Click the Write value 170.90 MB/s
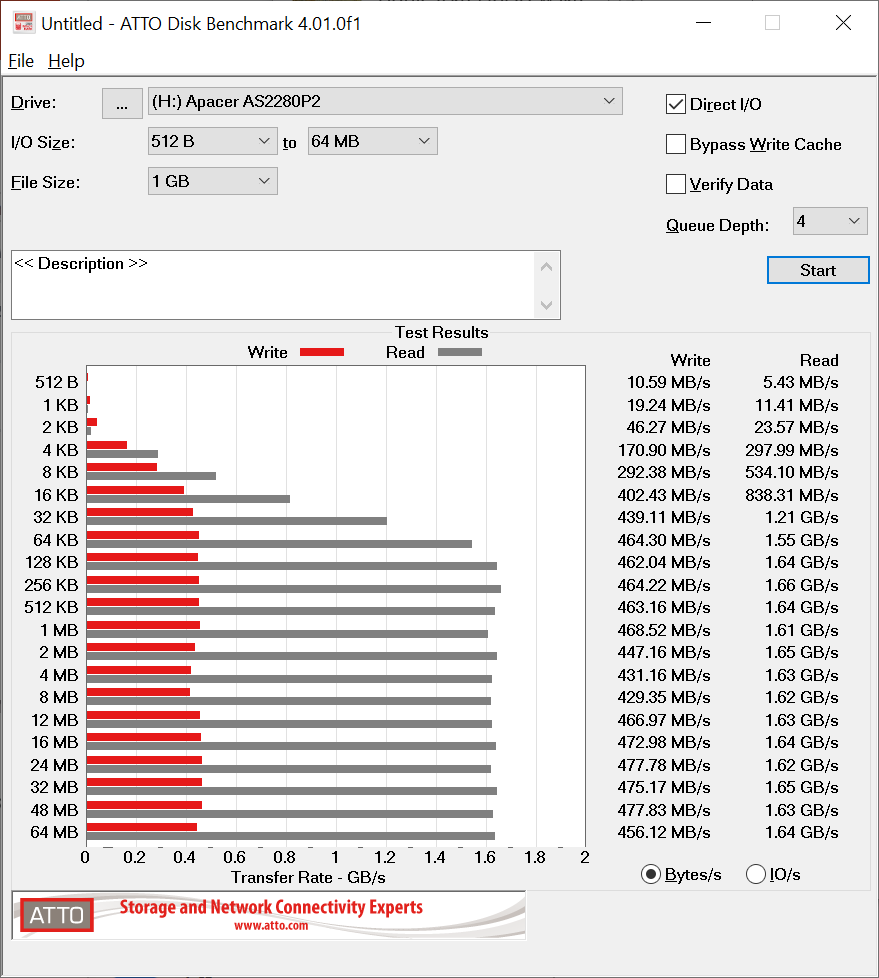879x978 pixels. (x=664, y=450)
